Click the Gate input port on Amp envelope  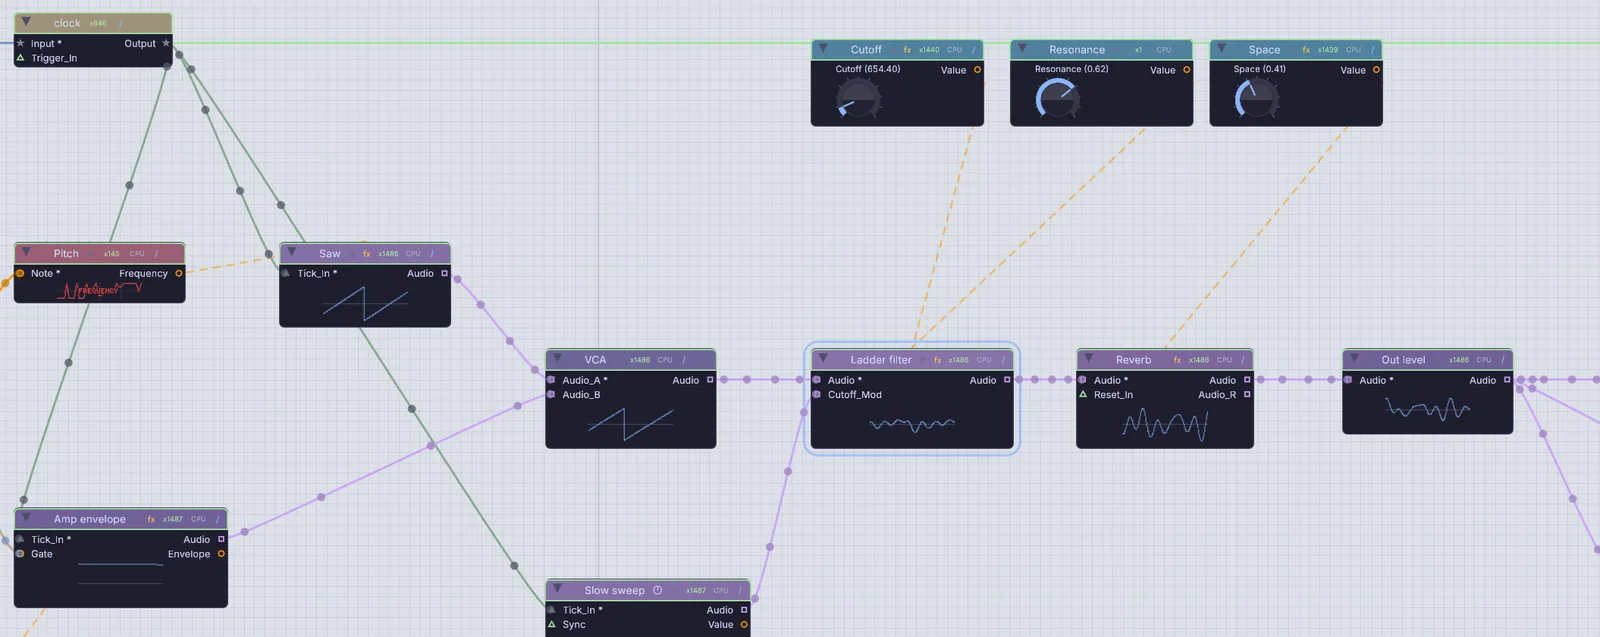click(x=20, y=553)
